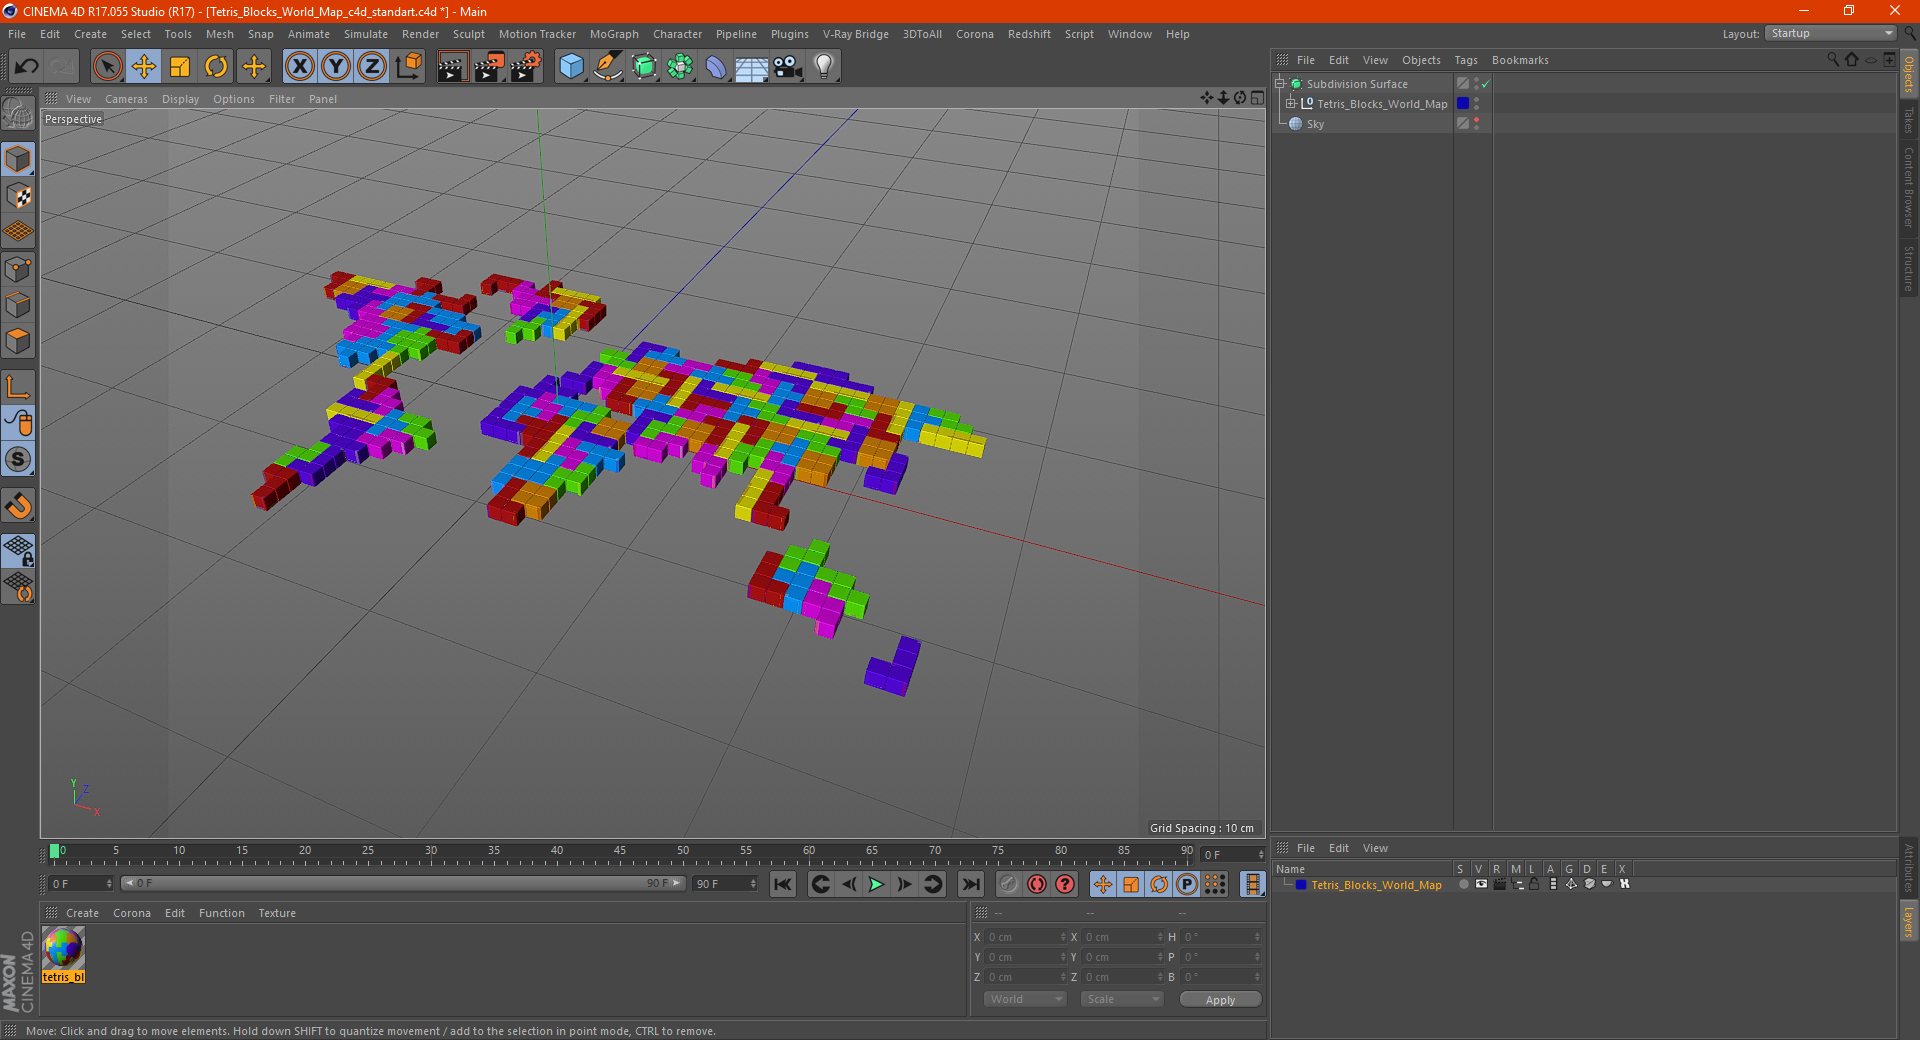Render the current view
The image size is (1920, 1040).
(x=452, y=67)
